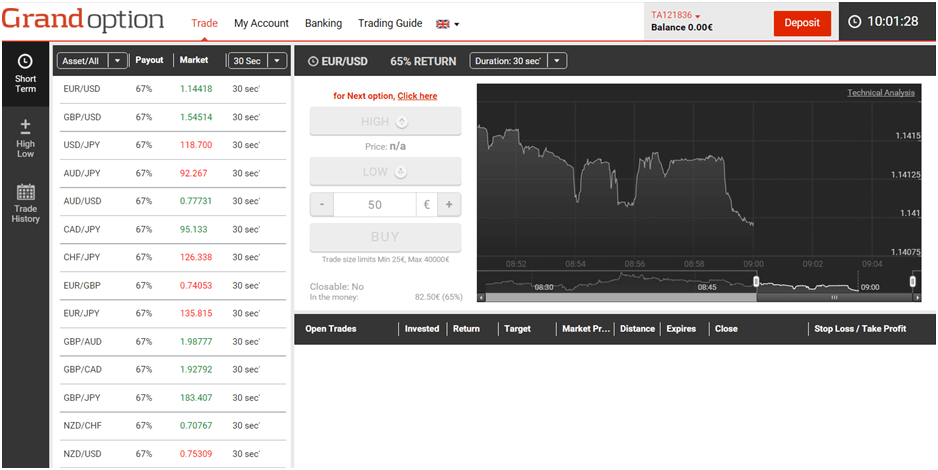Screen dimensions: 938x470
Task: Open the Short Term clock icon
Action: [x=25, y=61]
